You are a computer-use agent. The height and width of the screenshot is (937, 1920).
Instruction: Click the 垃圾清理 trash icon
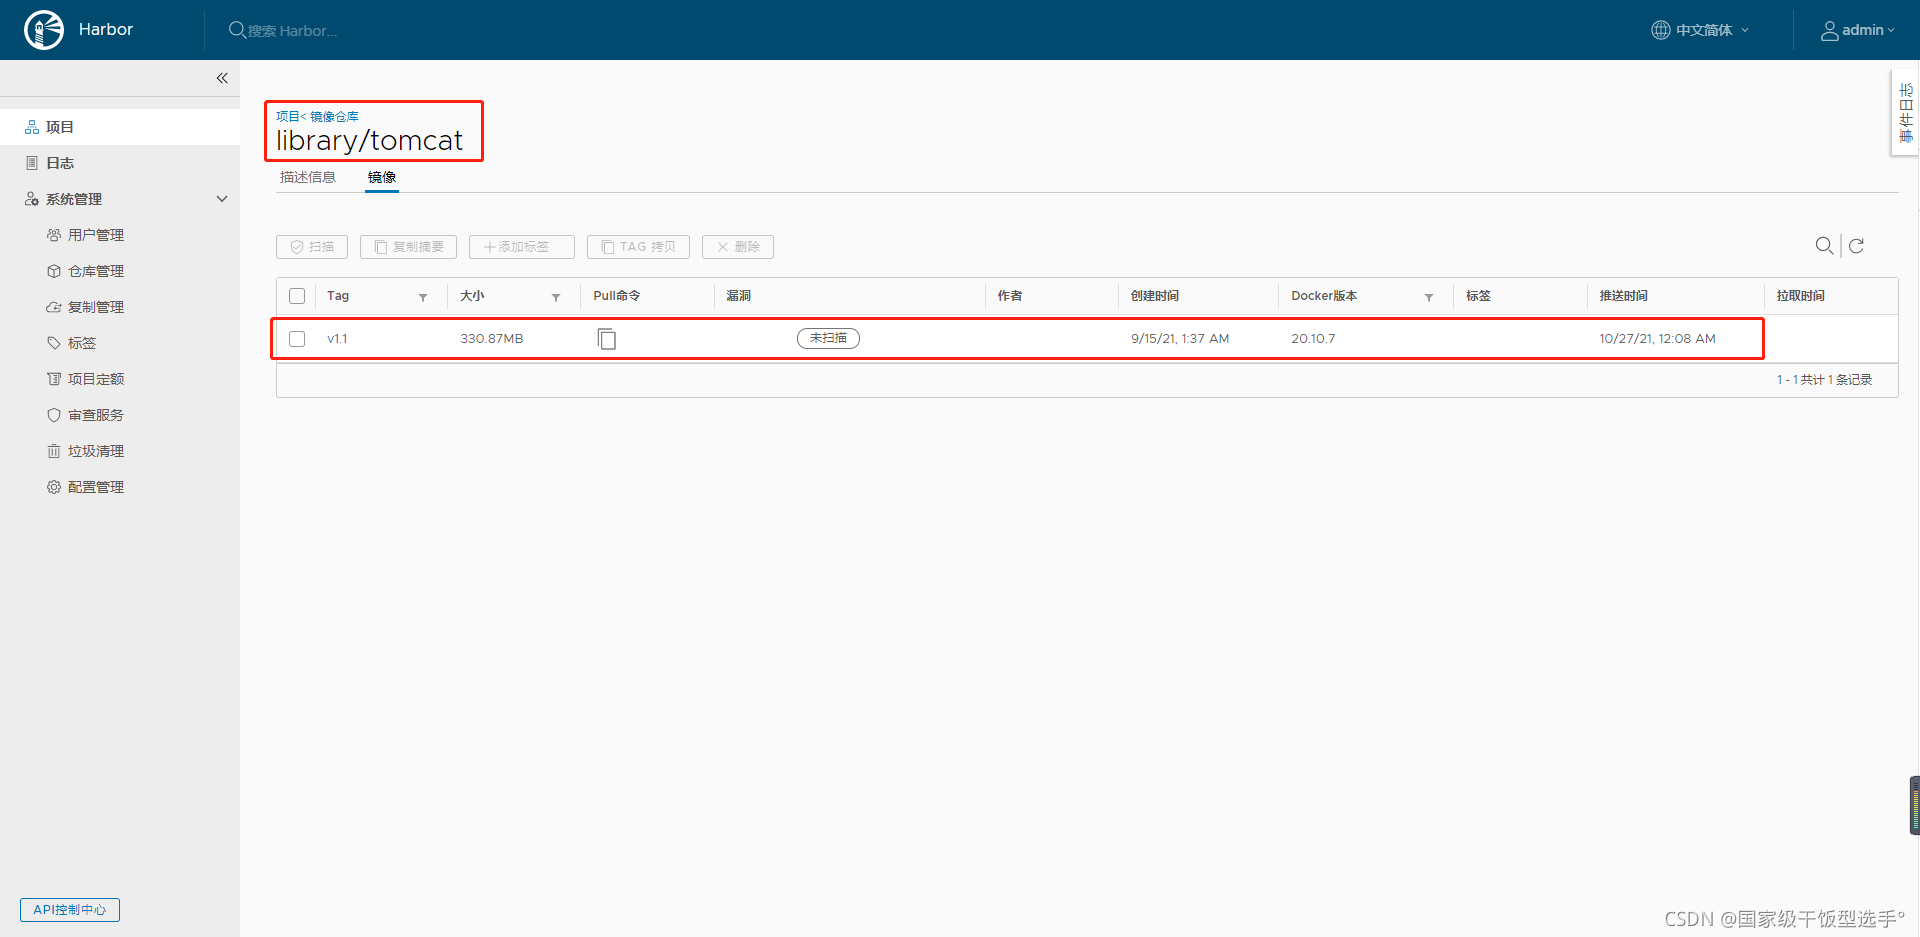(x=54, y=451)
